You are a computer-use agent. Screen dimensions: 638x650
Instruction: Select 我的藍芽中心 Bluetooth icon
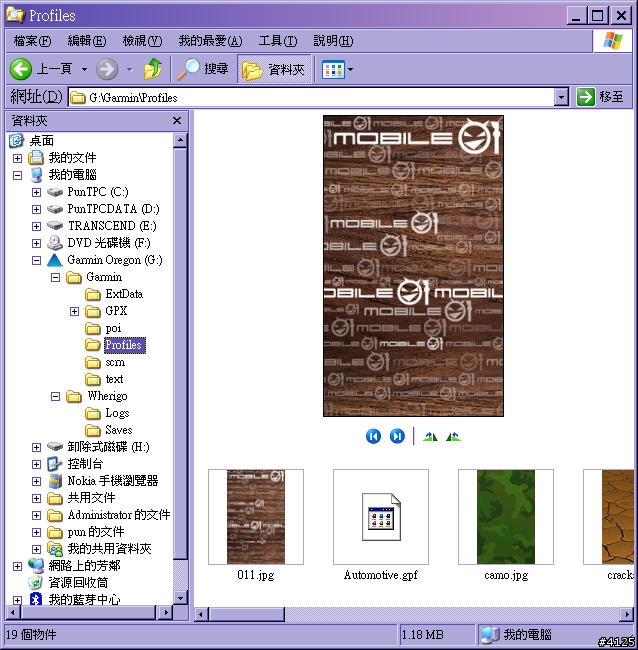point(36,599)
